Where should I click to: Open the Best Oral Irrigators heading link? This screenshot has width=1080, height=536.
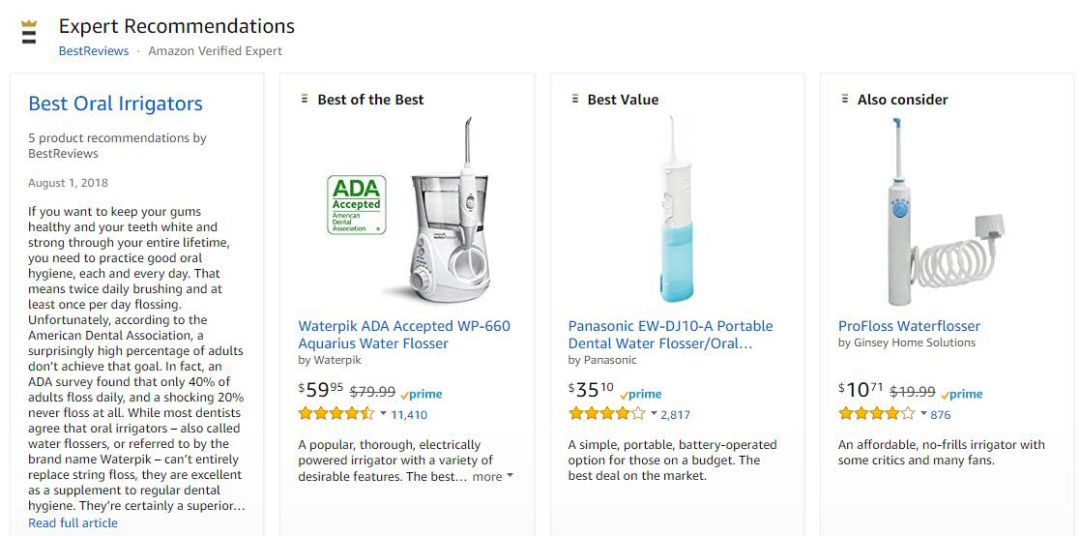pyautogui.click(x=115, y=104)
